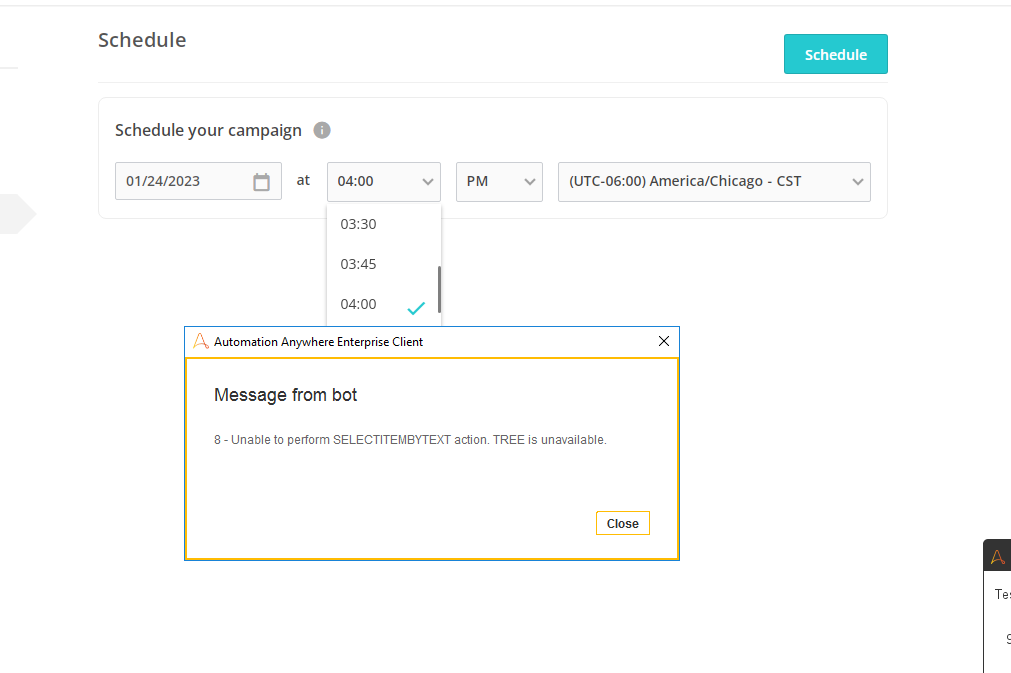
Task: Expand the 04:00 time dropdown
Action: coord(384,182)
